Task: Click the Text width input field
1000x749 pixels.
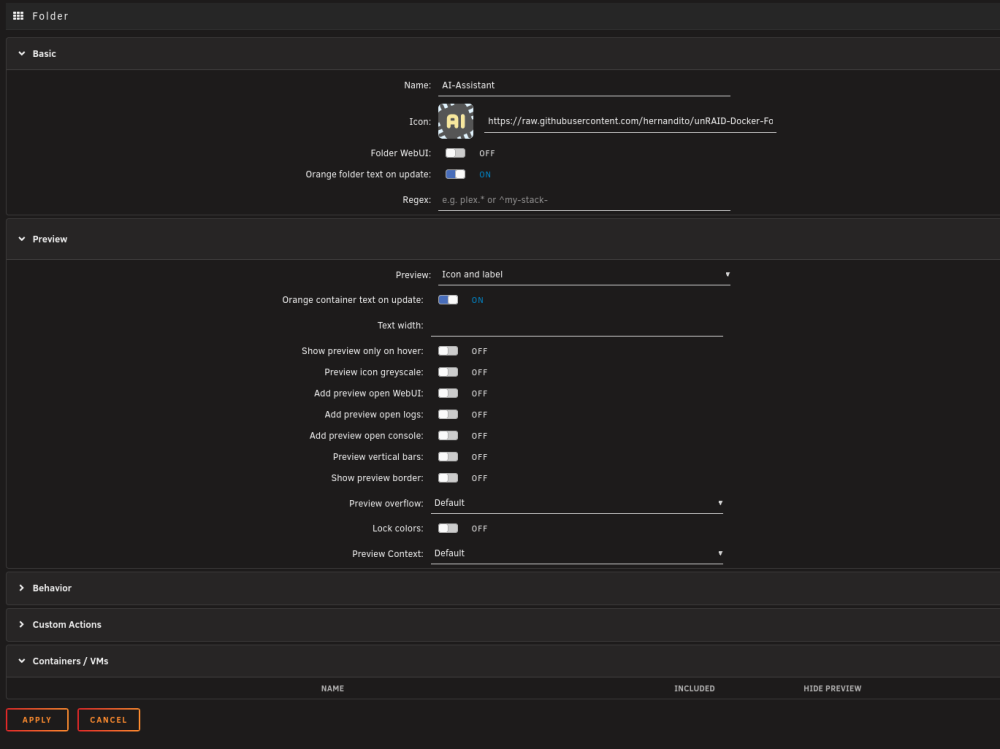Action: [x=577, y=326]
